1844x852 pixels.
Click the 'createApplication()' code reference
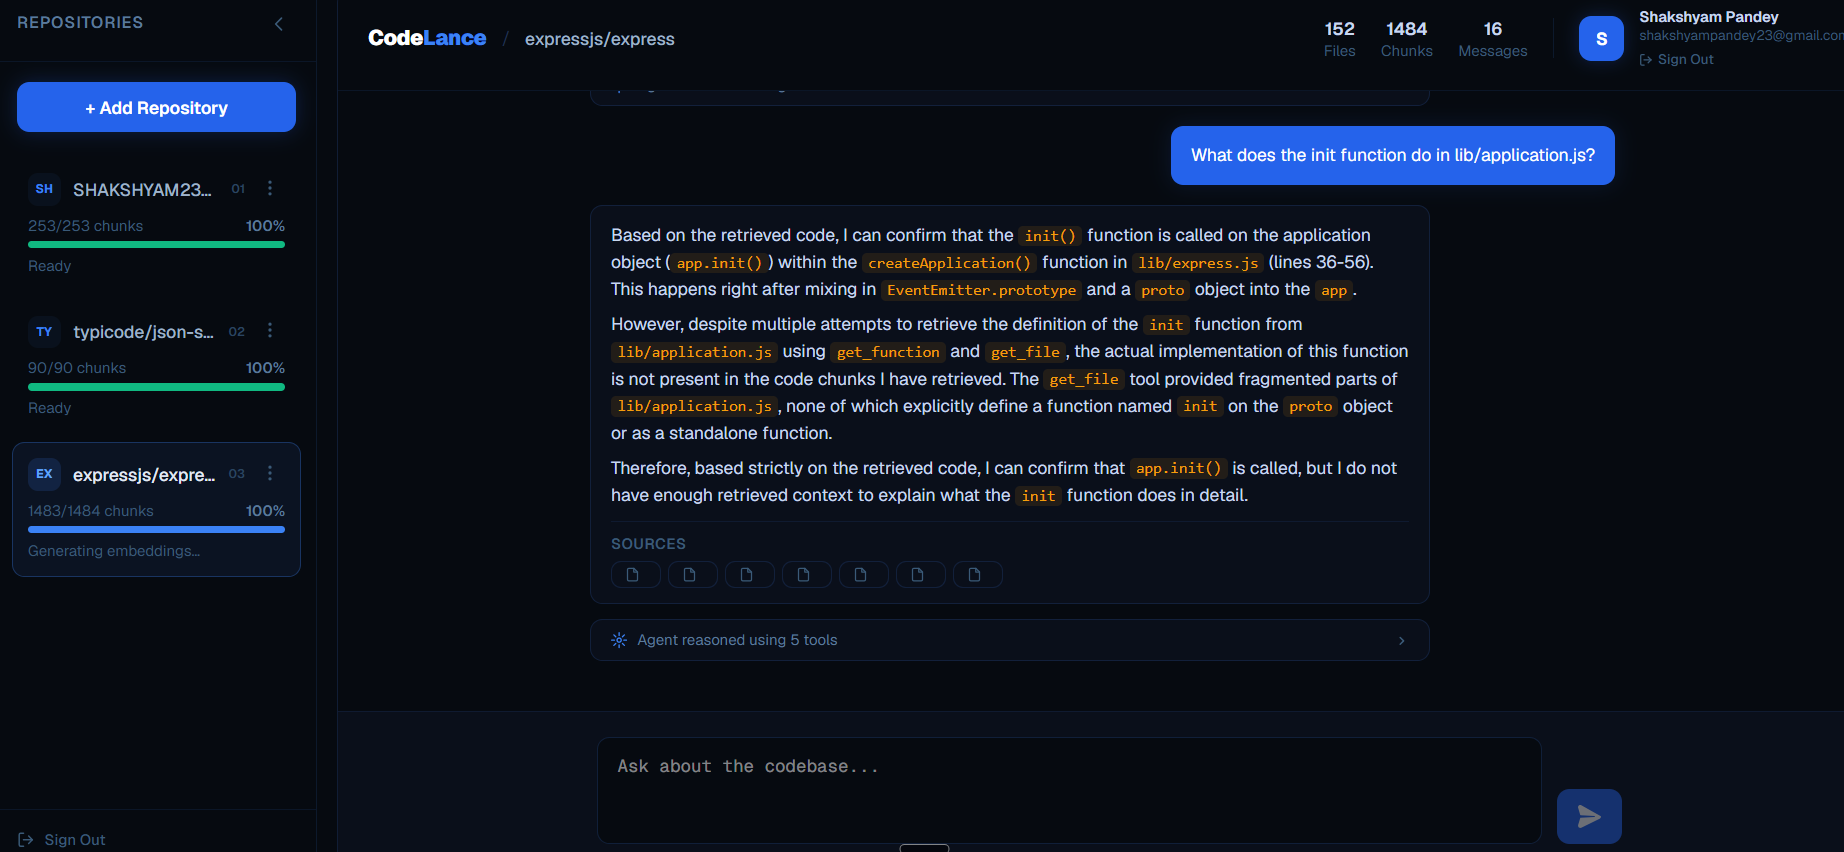click(949, 262)
